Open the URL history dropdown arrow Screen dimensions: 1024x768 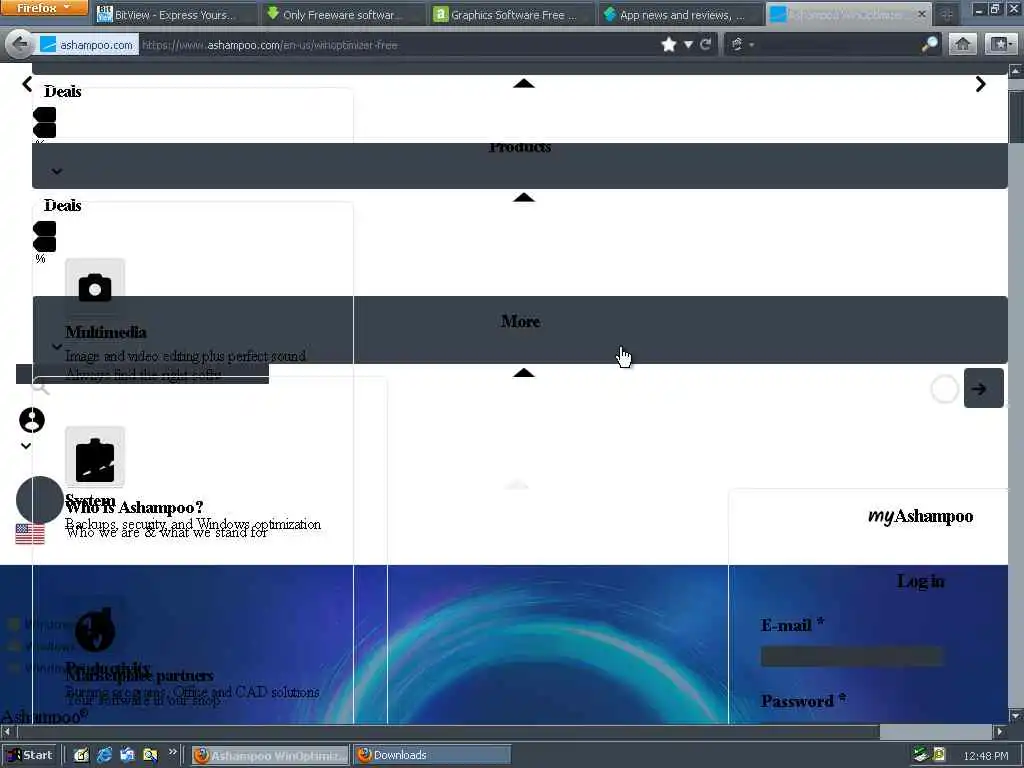coord(688,44)
